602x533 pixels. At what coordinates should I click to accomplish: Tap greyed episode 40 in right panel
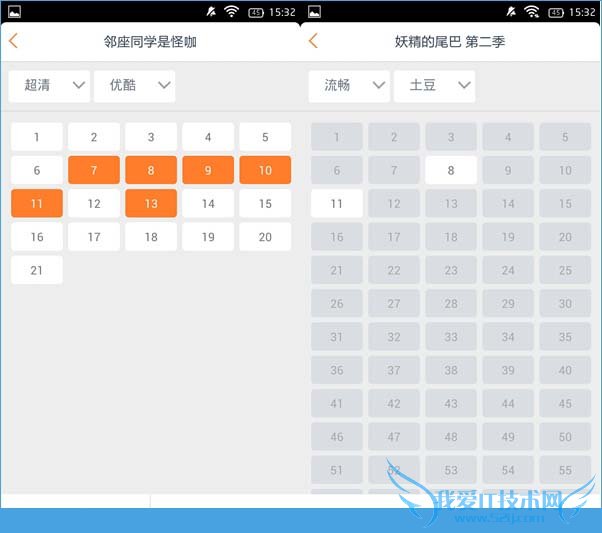coord(565,370)
